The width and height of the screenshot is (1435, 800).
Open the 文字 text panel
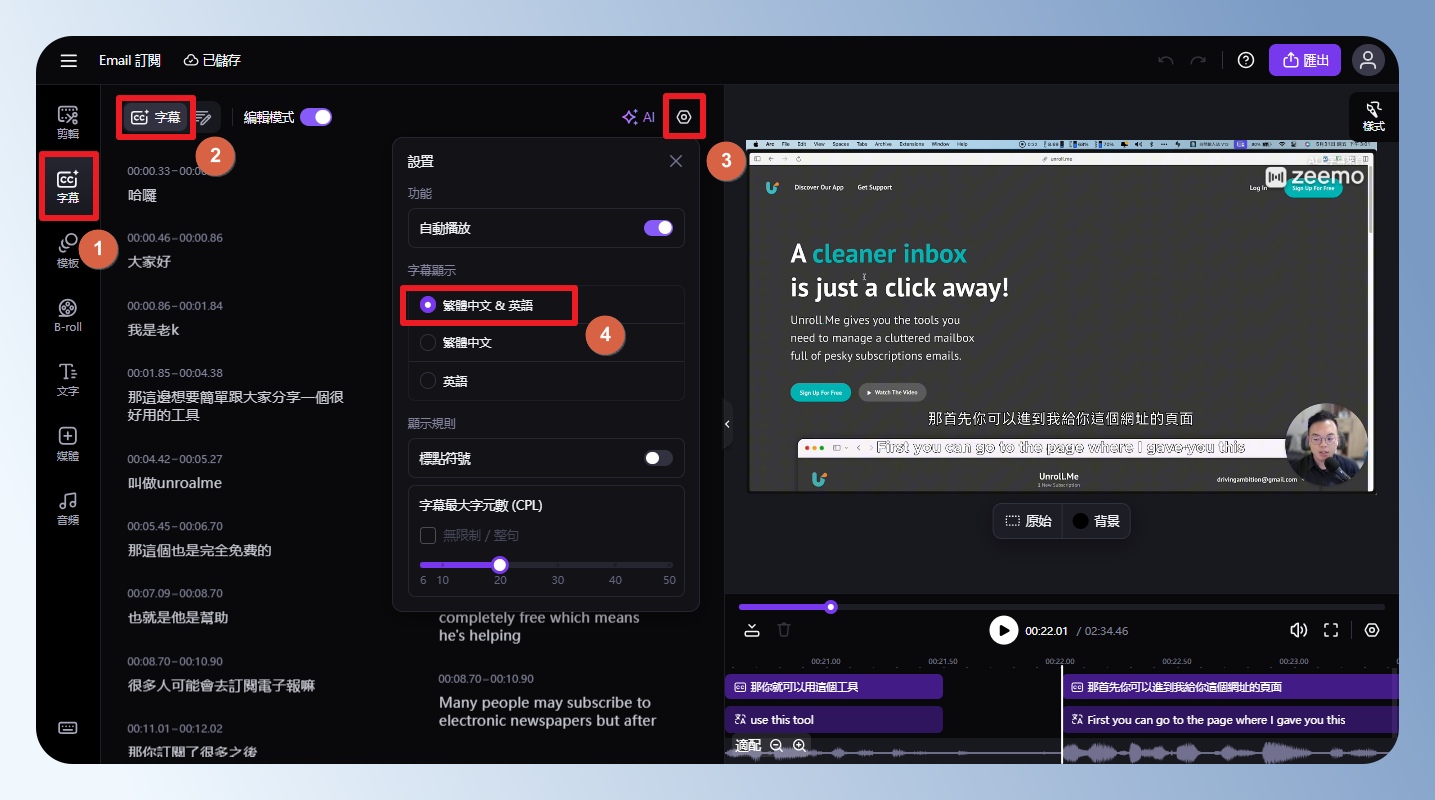(68, 379)
